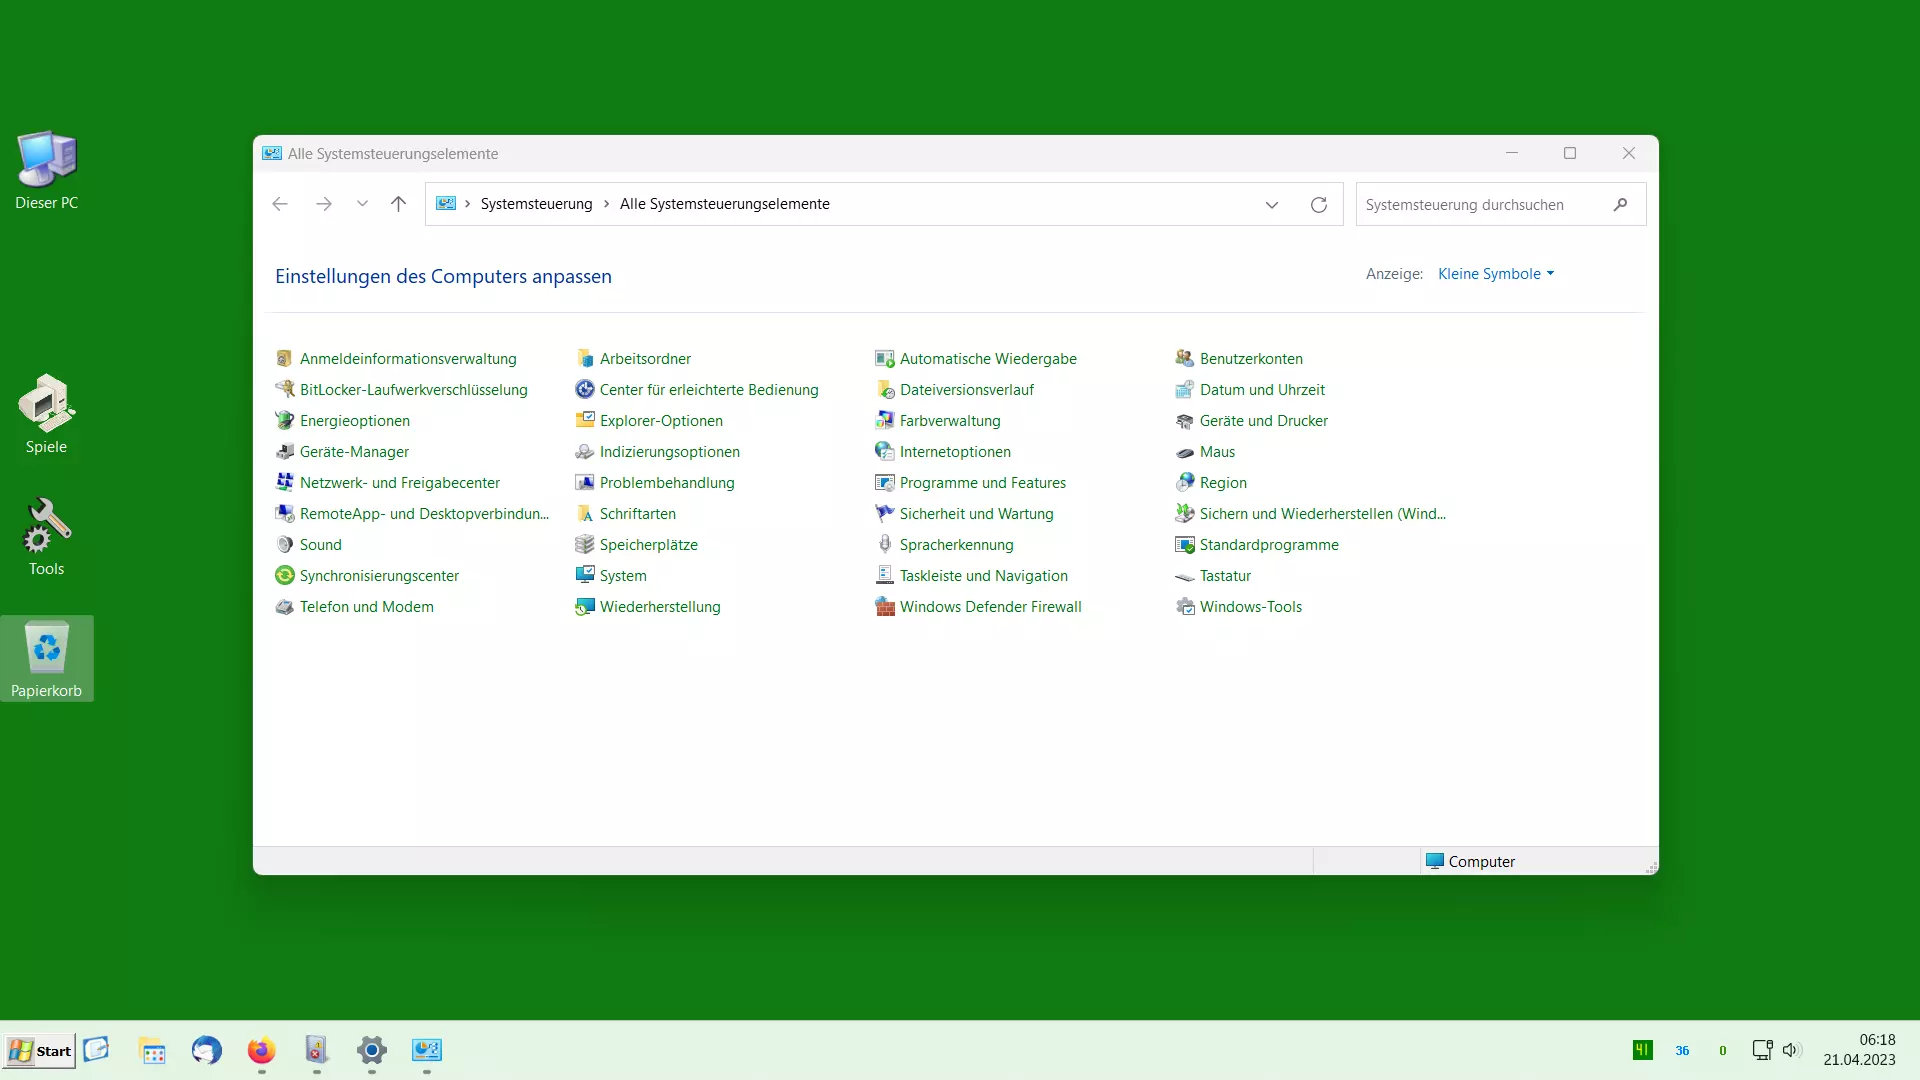Click the Windows Defender Firewall icon
The width and height of the screenshot is (1920, 1080).
coord(884,606)
